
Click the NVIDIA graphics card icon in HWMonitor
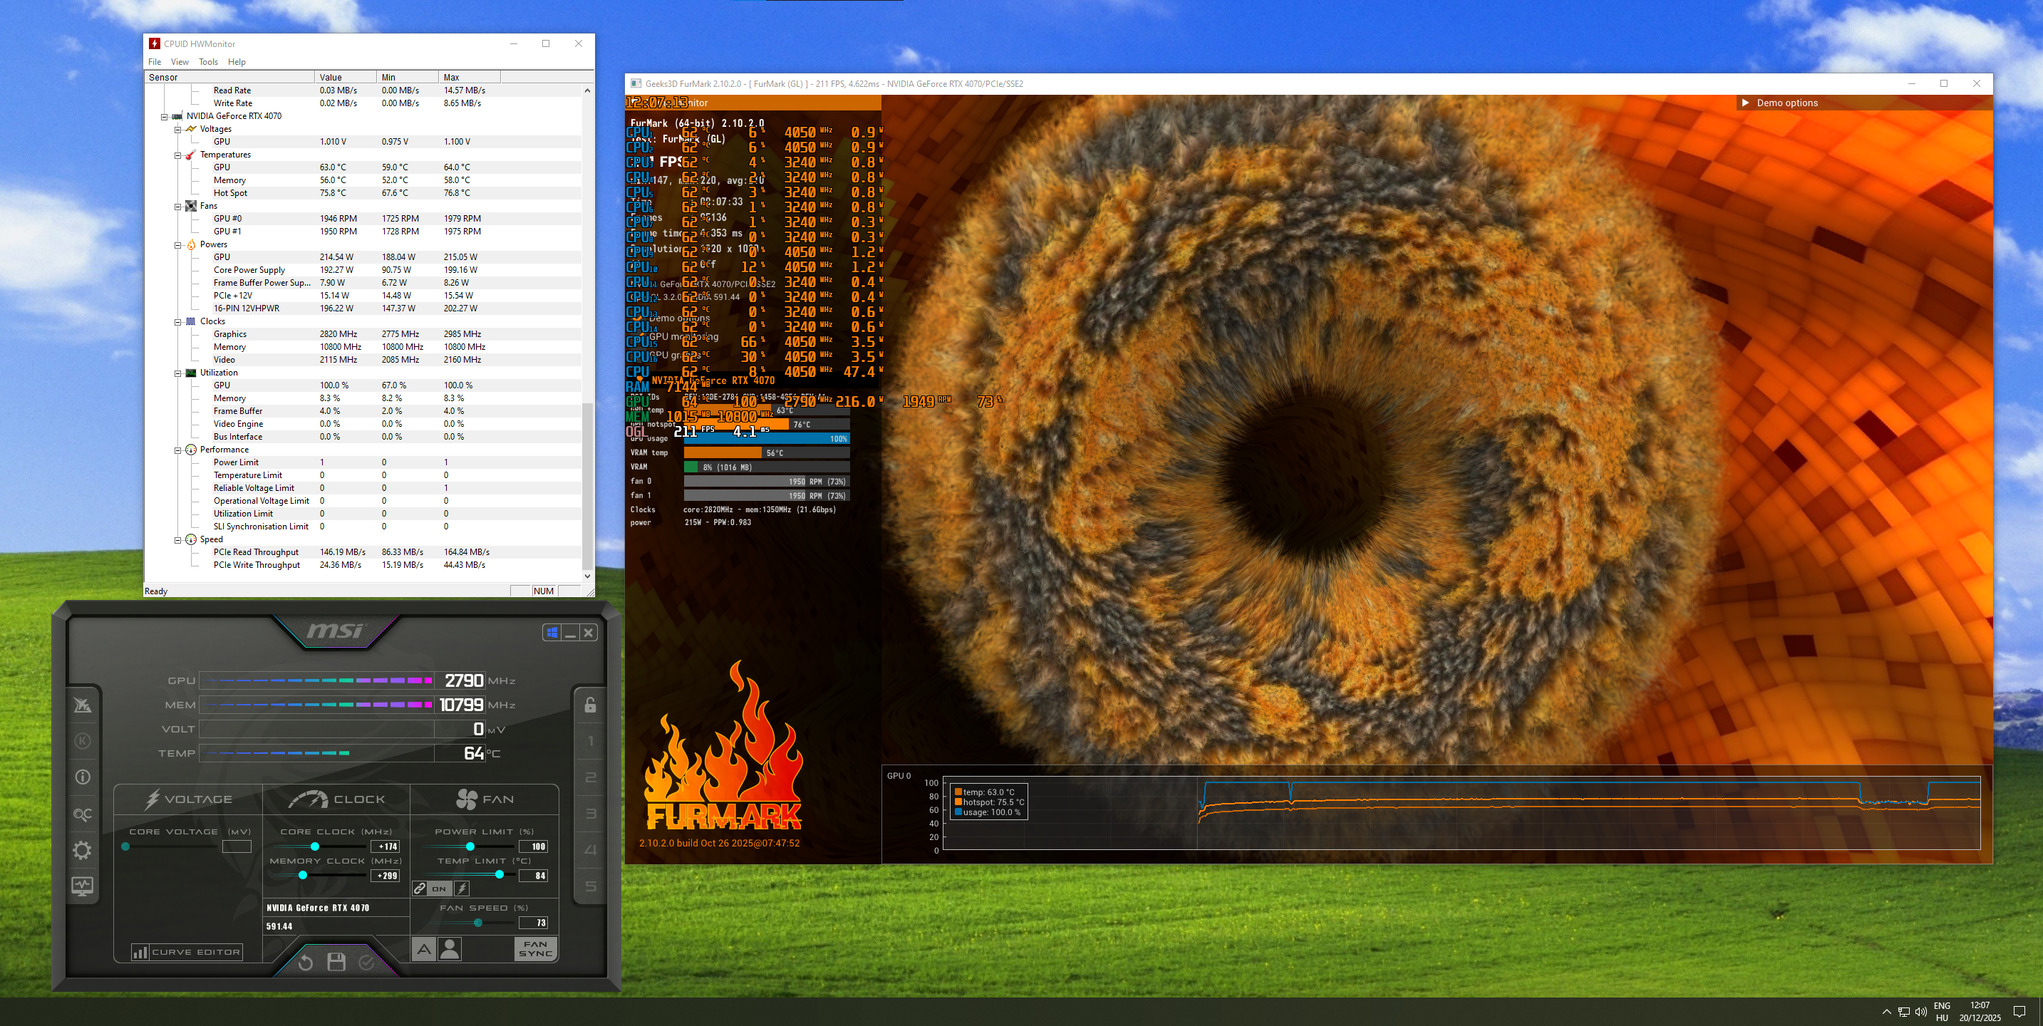[x=177, y=116]
